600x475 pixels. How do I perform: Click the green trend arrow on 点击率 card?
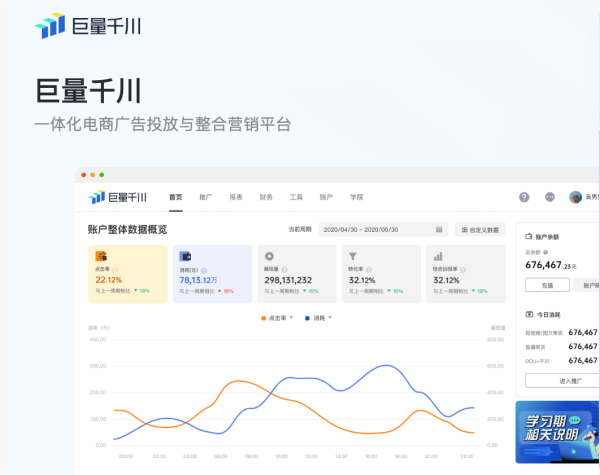pyautogui.click(x=135, y=291)
